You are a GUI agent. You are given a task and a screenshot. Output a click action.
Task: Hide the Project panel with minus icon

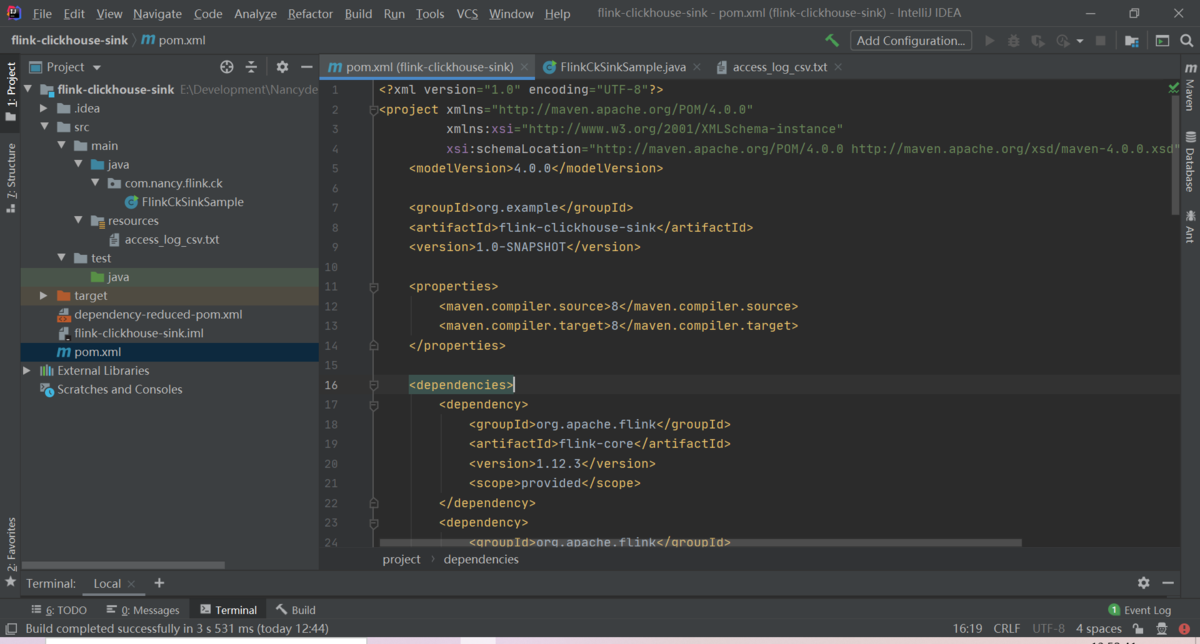click(x=306, y=67)
